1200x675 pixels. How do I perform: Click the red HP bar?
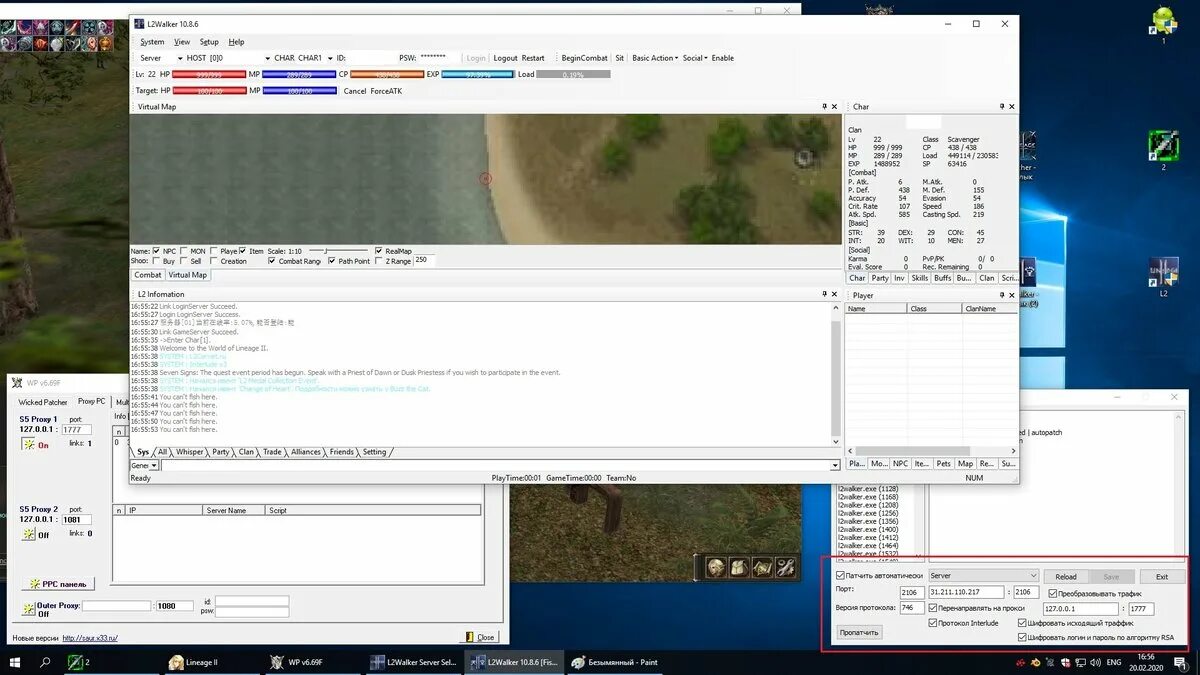point(210,74)
